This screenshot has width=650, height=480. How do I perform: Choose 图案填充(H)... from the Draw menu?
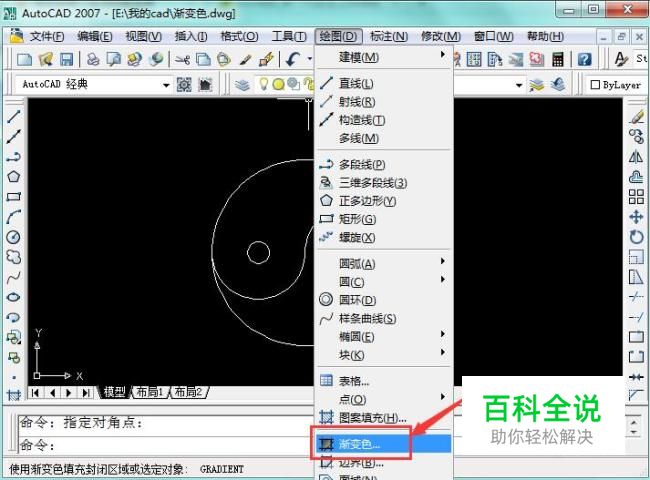383,417
